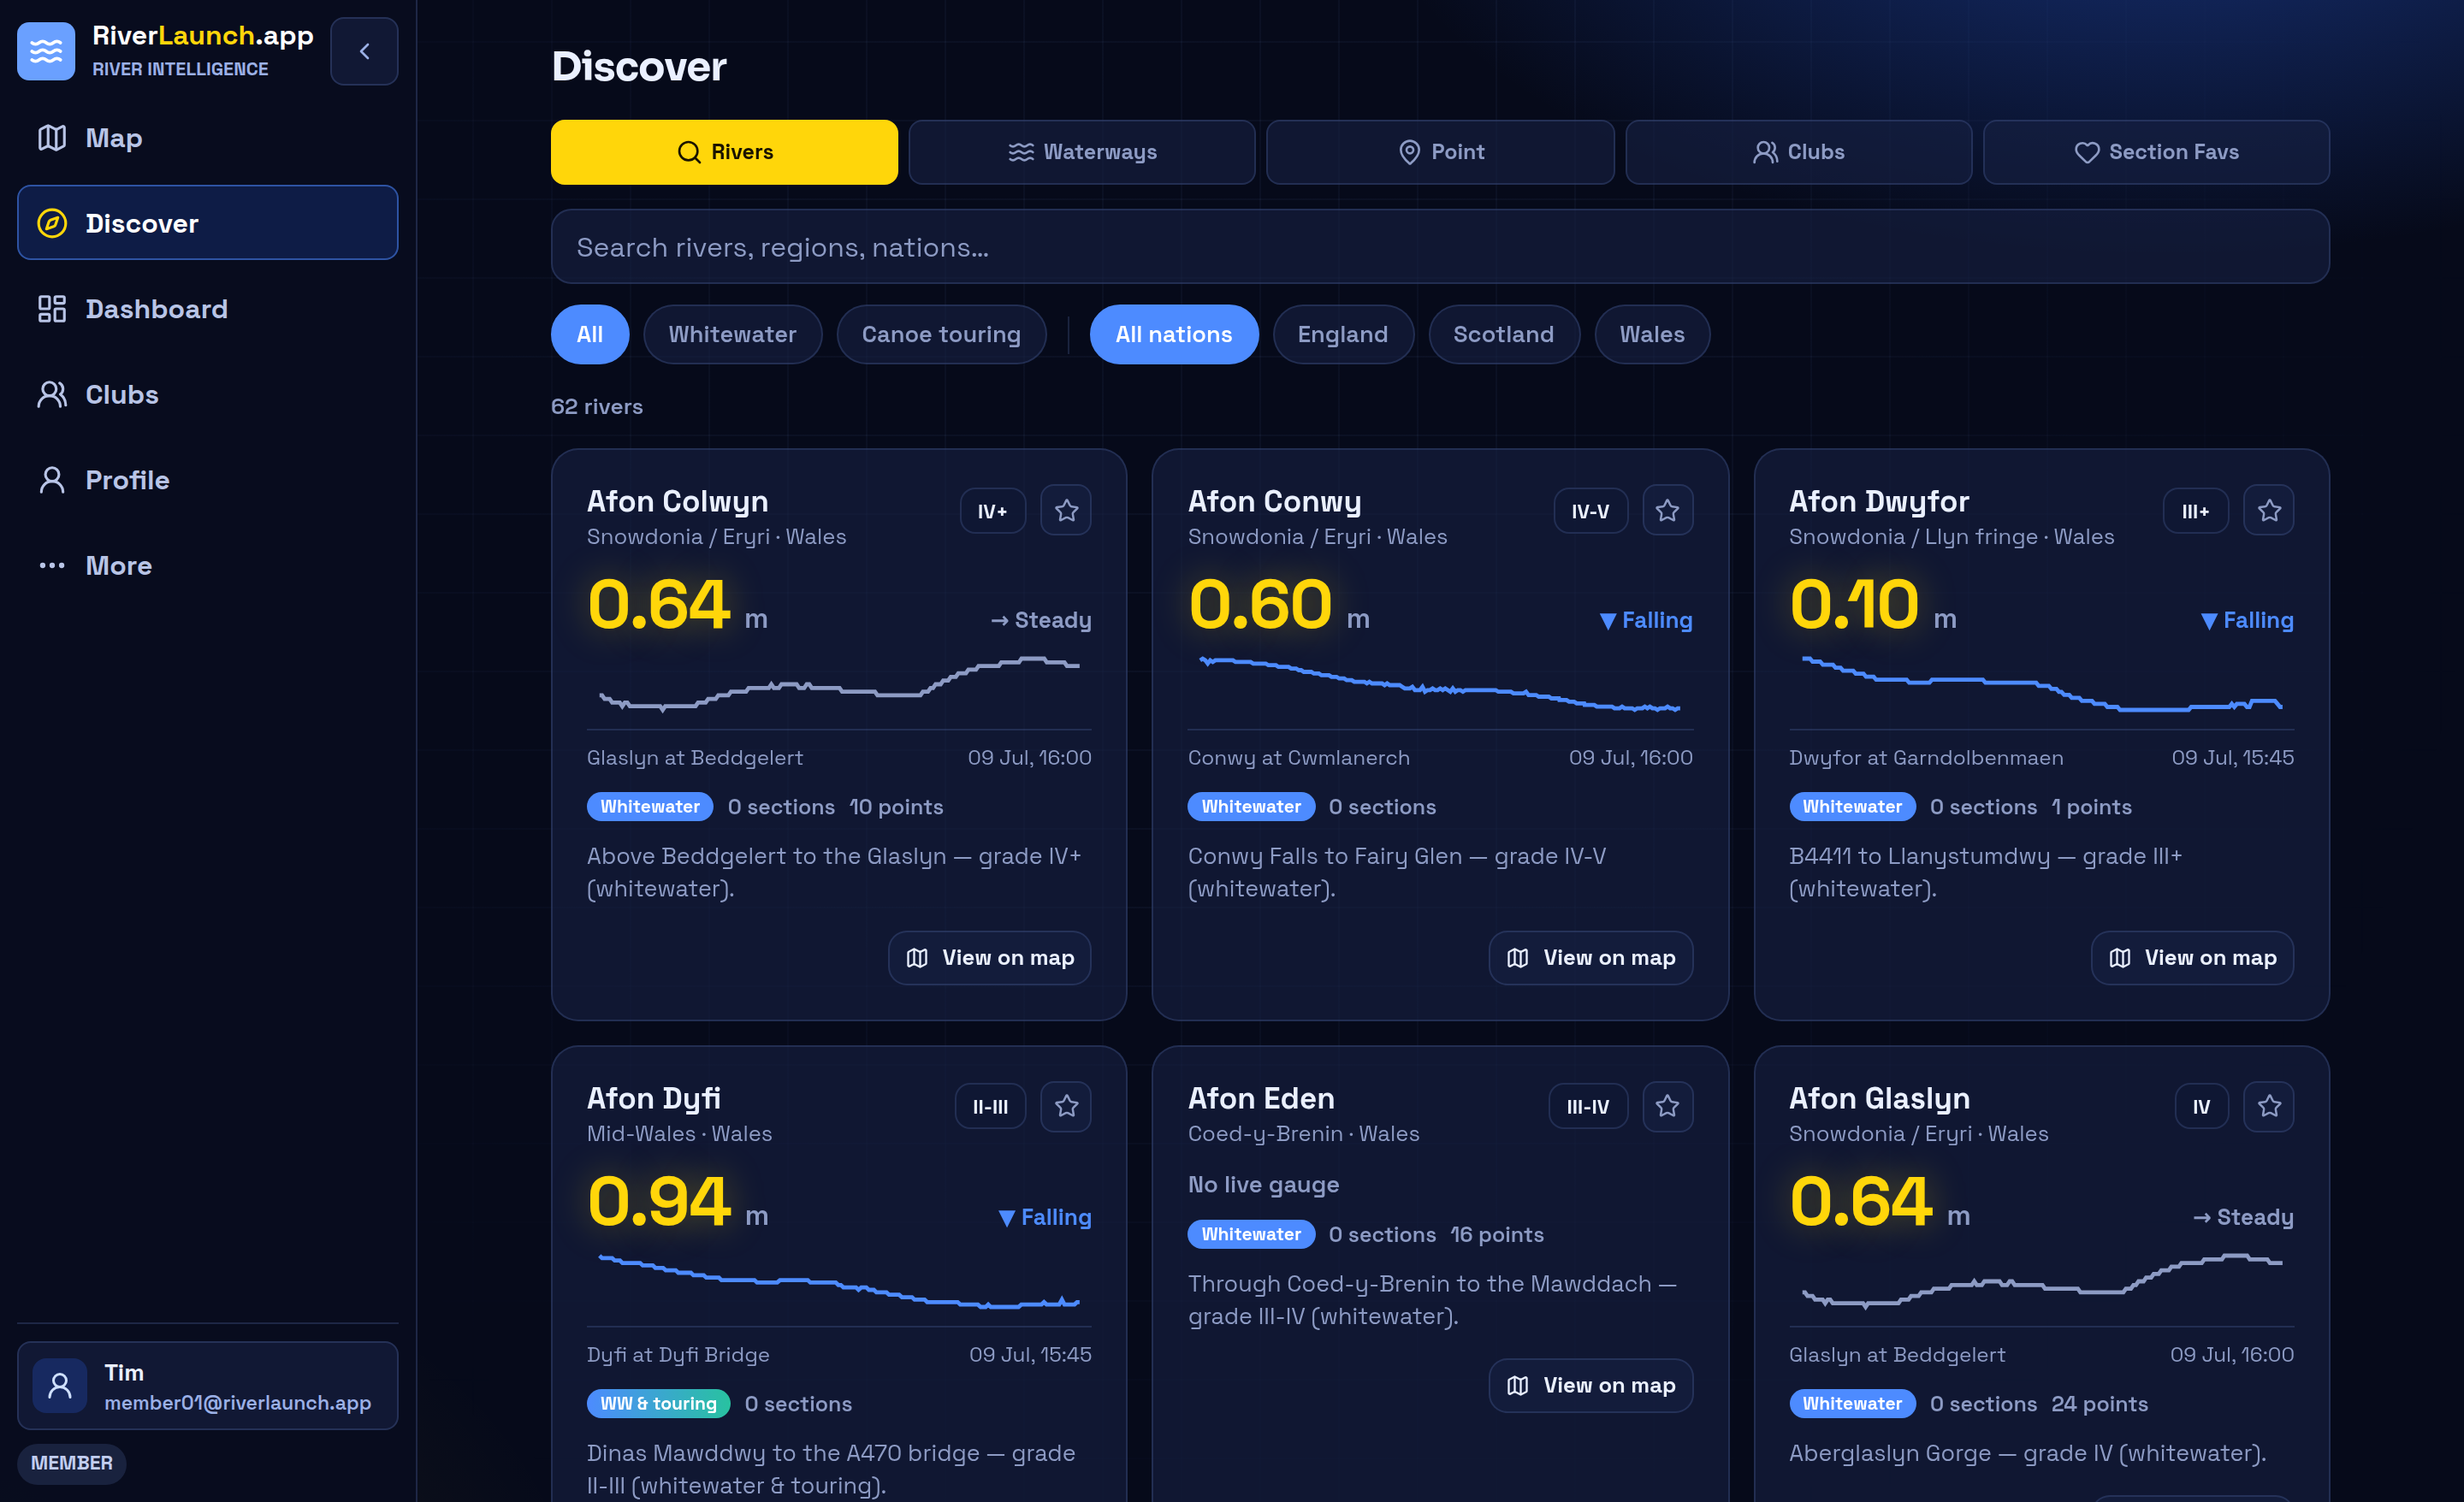2464x1502 pixels.
Task: Click the IV-V grade badge on Afon Conwy
Action: click(1590, 511)
